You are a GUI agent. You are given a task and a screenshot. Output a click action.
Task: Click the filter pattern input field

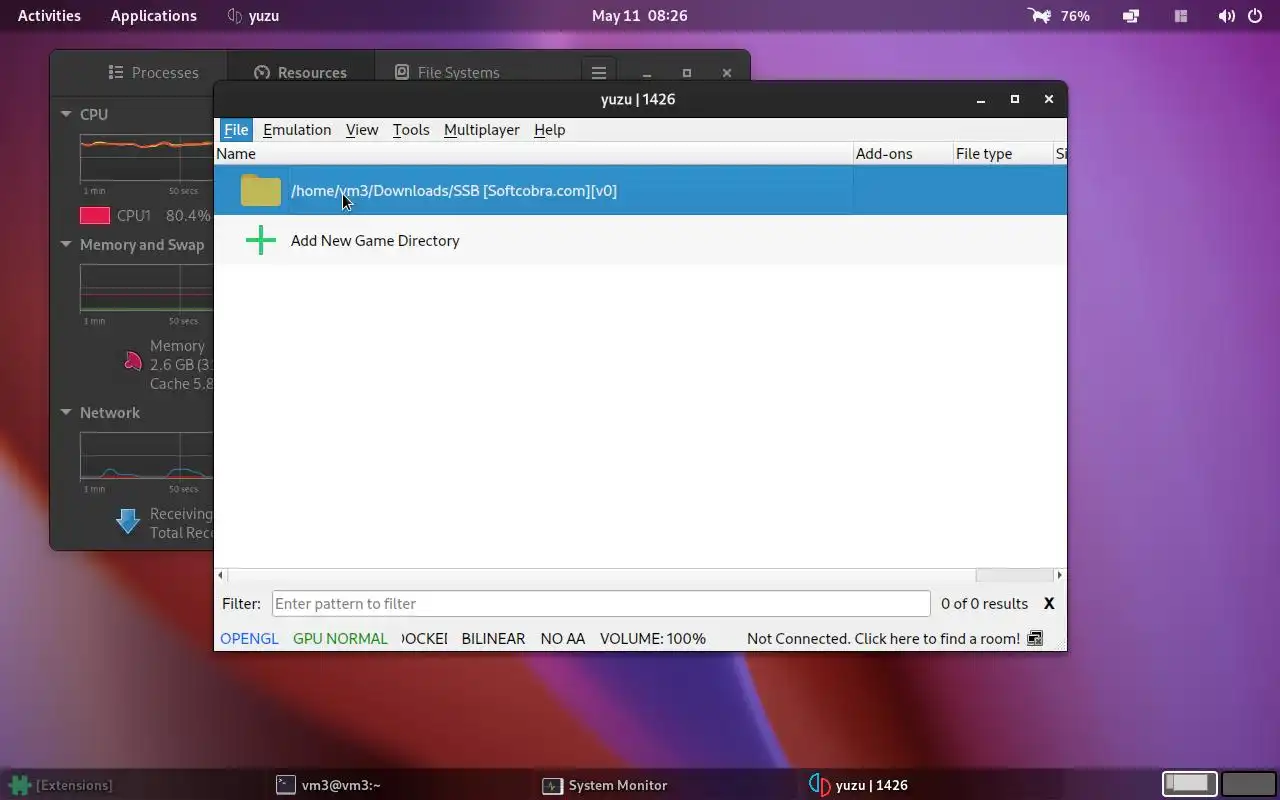[x=601, y=603]
